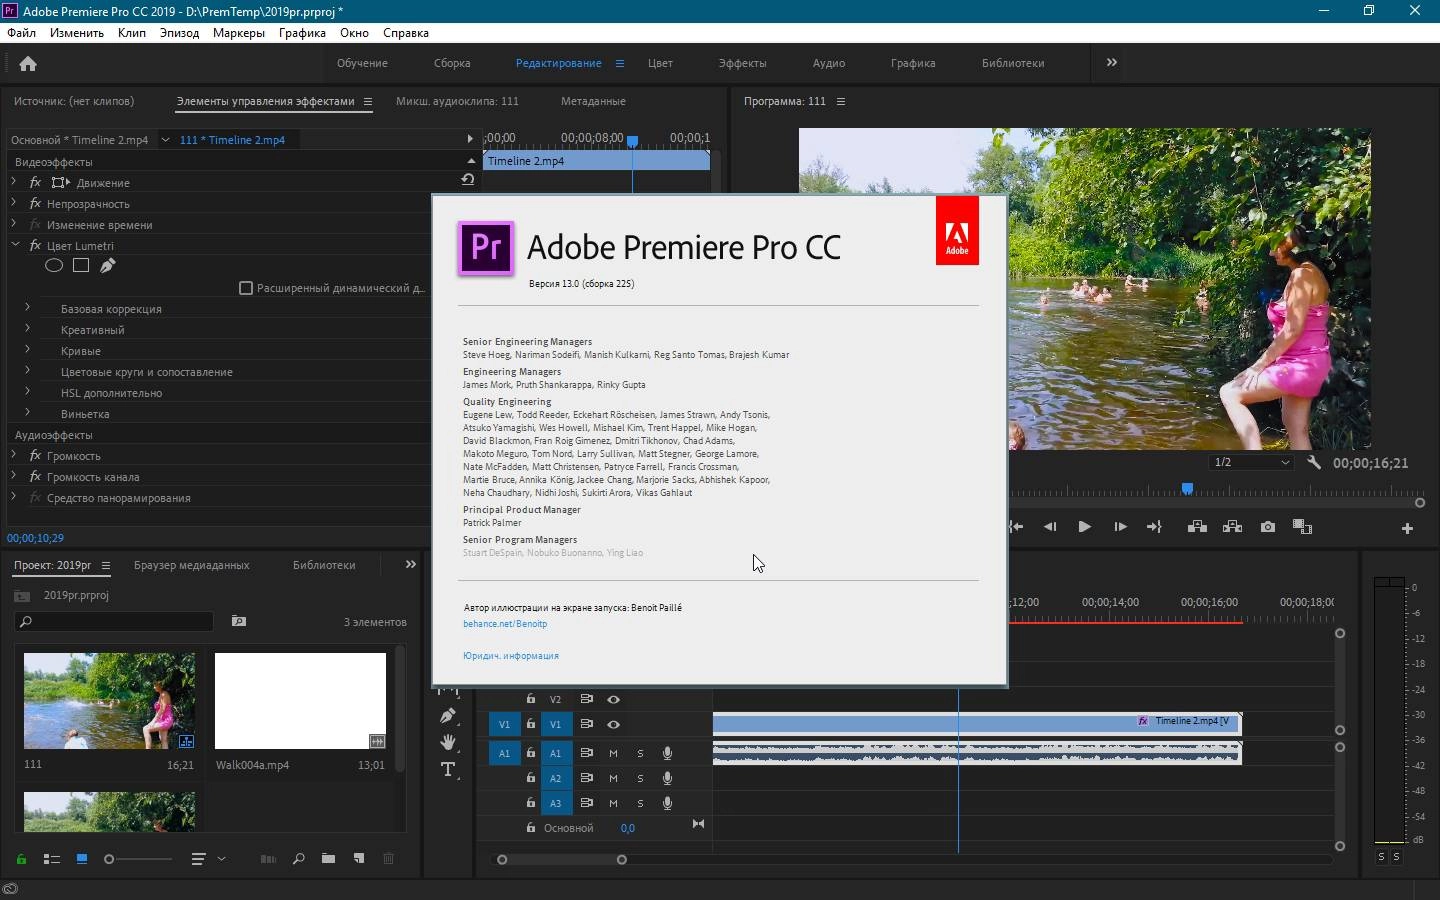Solo track A2
Viewport: 1440px width, 900px height.
pos(641,778)
